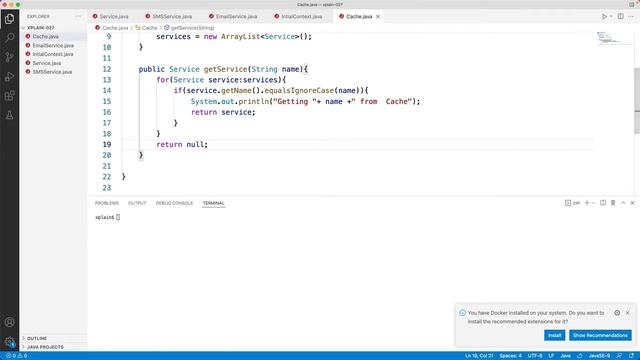Open the feedback icon in status bar
Screen dimensions: 640x360
click(619, 356)
